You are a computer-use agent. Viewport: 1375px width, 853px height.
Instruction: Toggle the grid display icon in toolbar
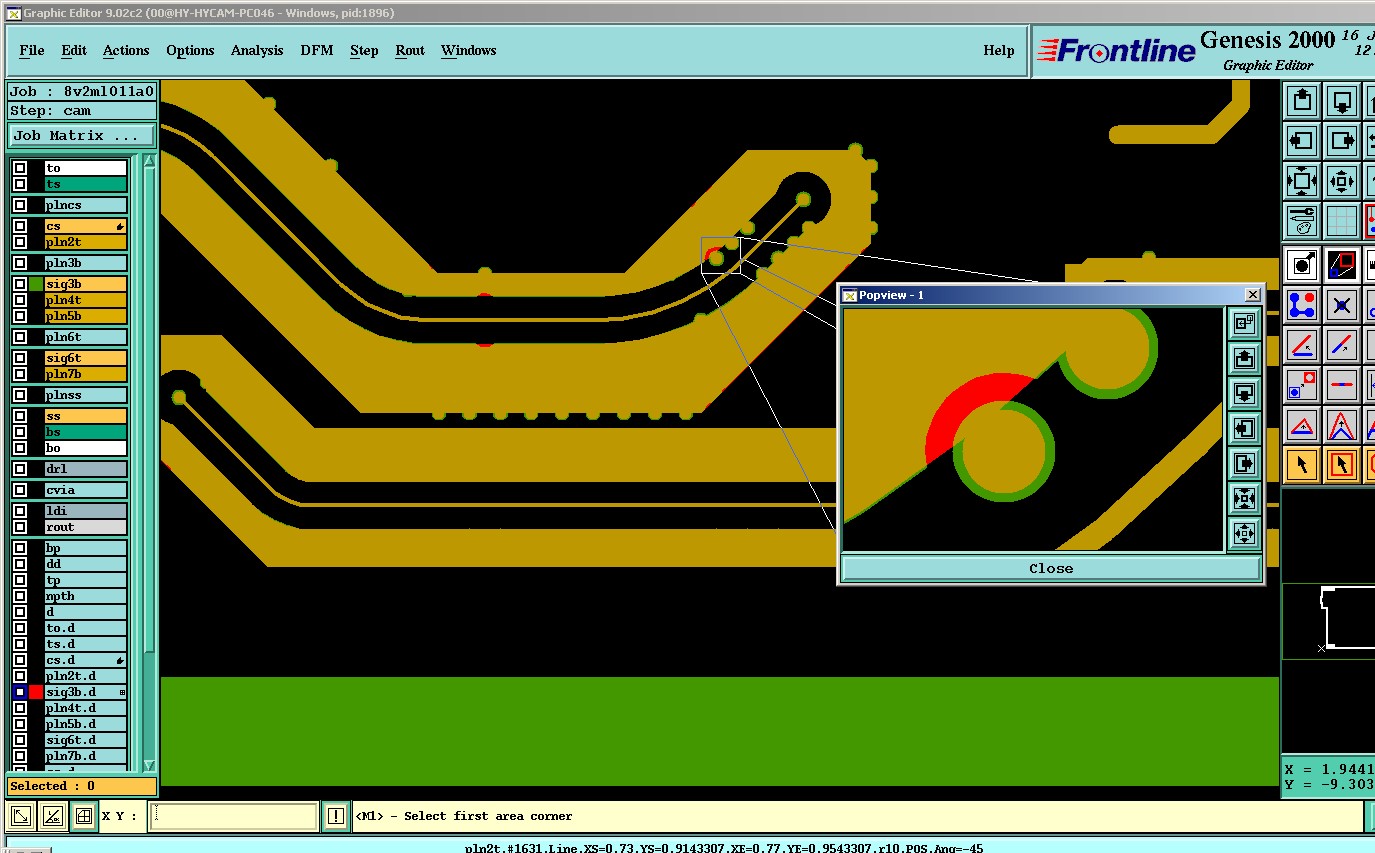pos(1341,221)
